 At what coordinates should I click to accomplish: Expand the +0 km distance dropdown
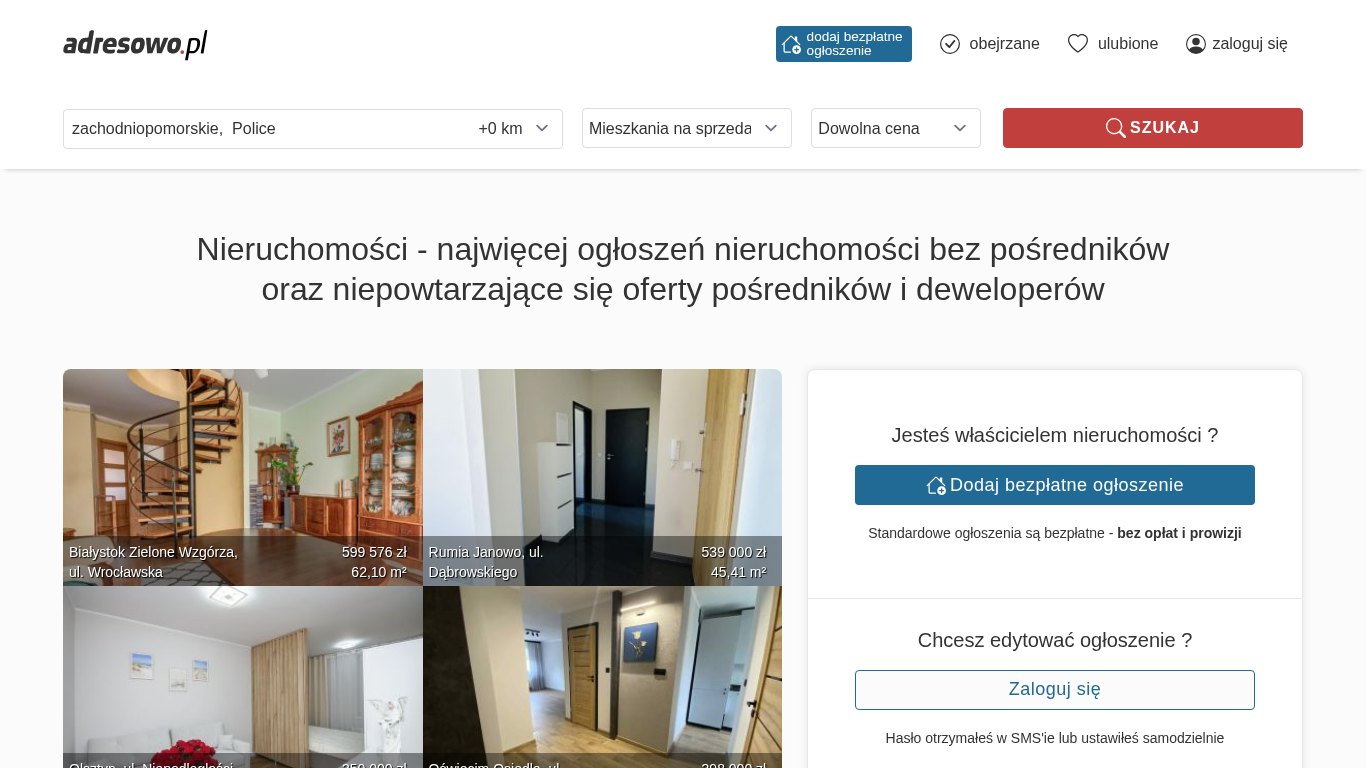(515, 129)
